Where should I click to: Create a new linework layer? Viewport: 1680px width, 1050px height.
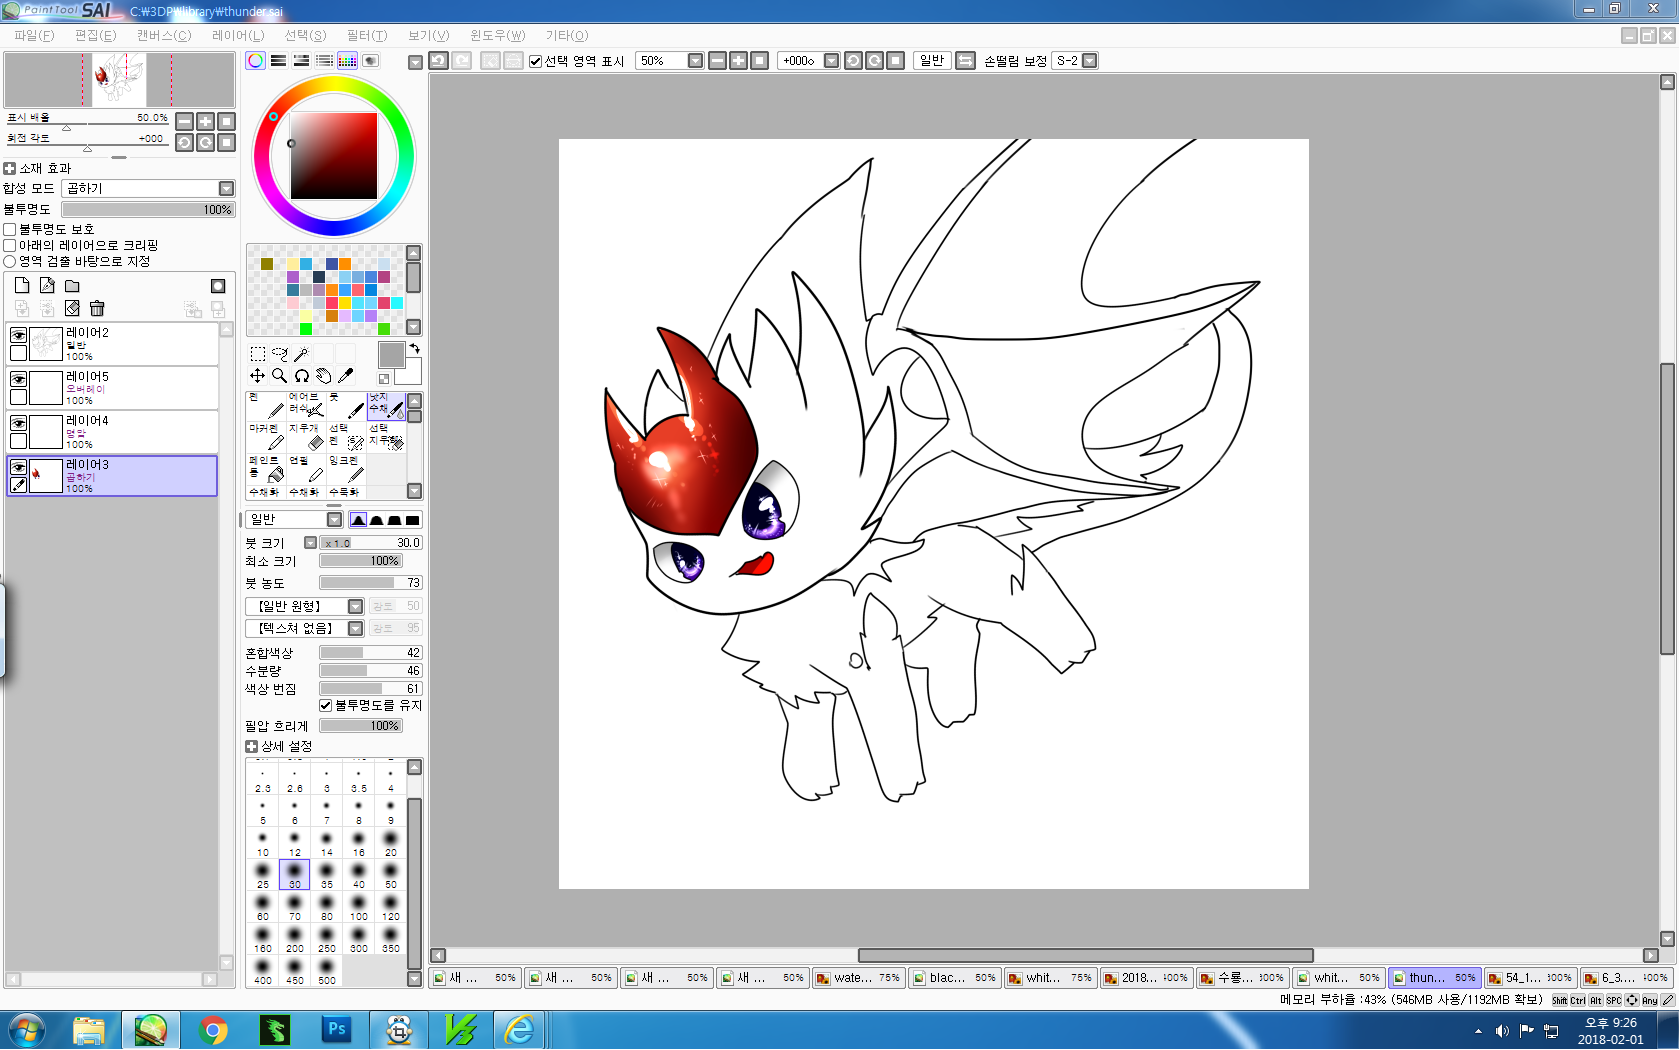click(47, 285)
